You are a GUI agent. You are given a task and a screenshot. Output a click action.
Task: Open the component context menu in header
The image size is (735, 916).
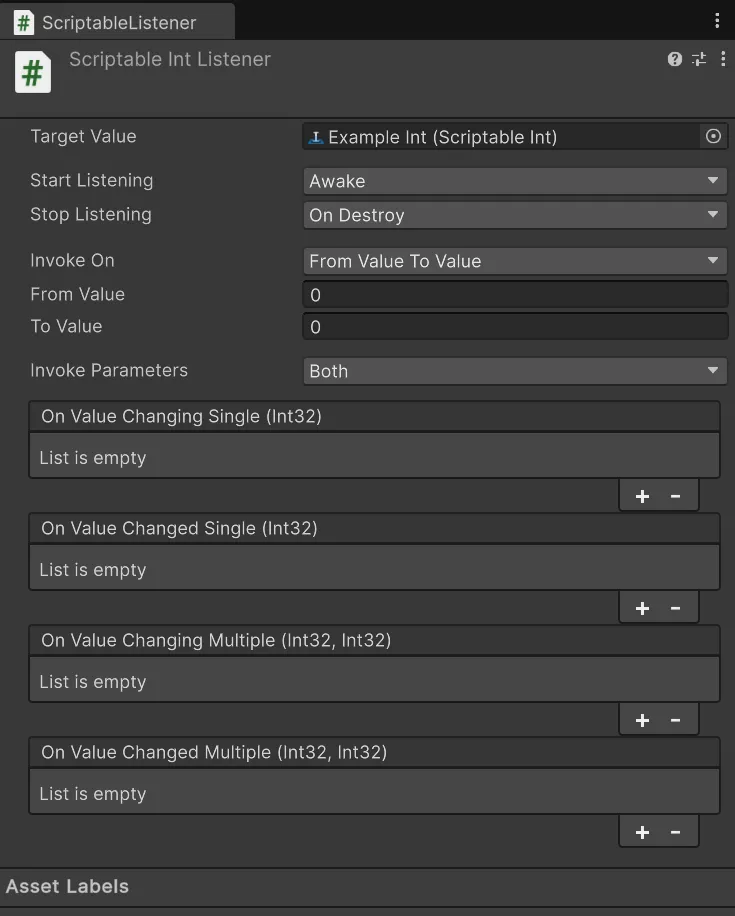pos(722,60)
